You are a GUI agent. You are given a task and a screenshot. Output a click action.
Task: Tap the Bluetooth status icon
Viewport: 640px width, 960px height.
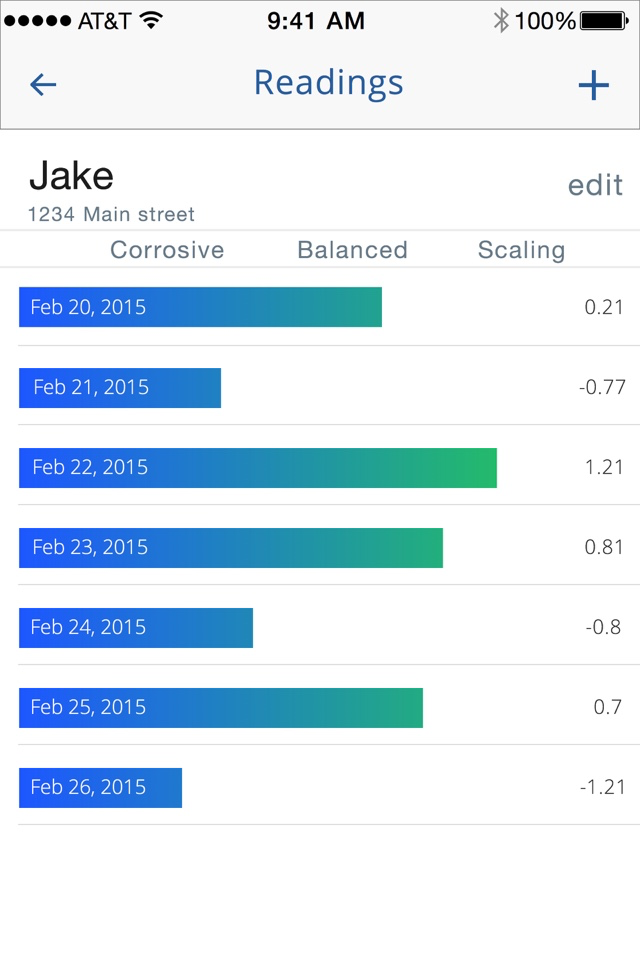point(501,20)
